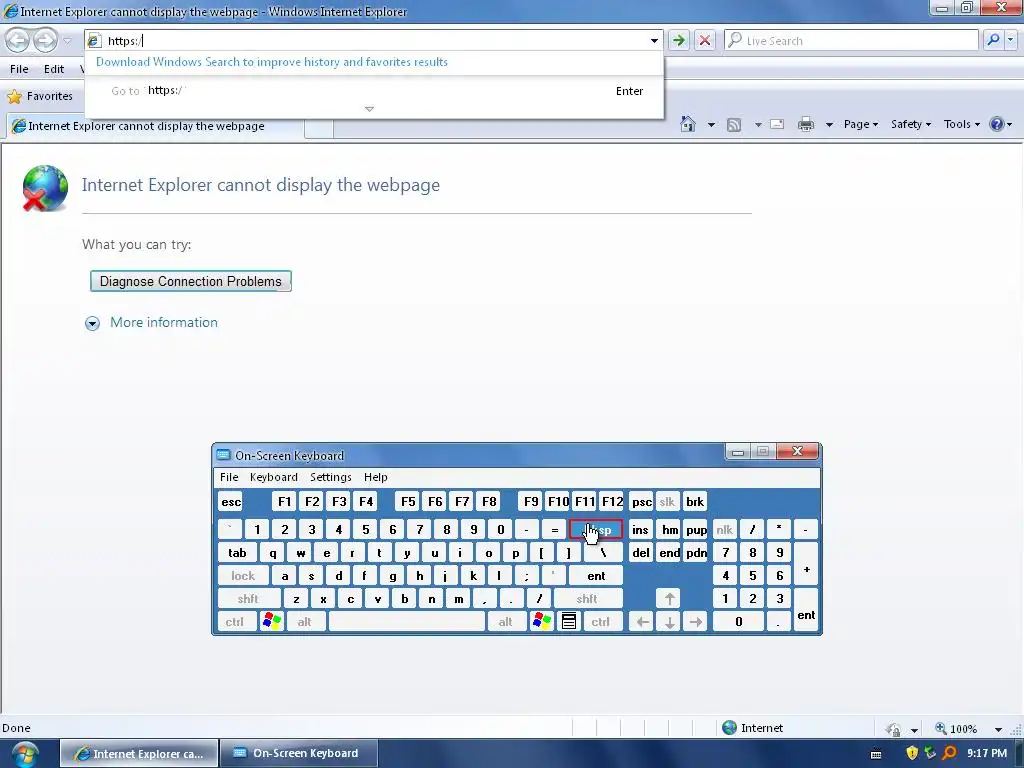
Task: Open the Print dropdown arrow
Action: (829, 124)
